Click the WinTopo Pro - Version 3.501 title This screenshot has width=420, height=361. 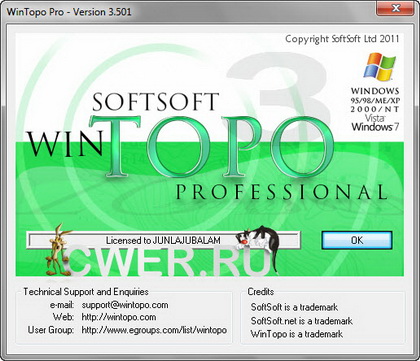tap(69, 12)
